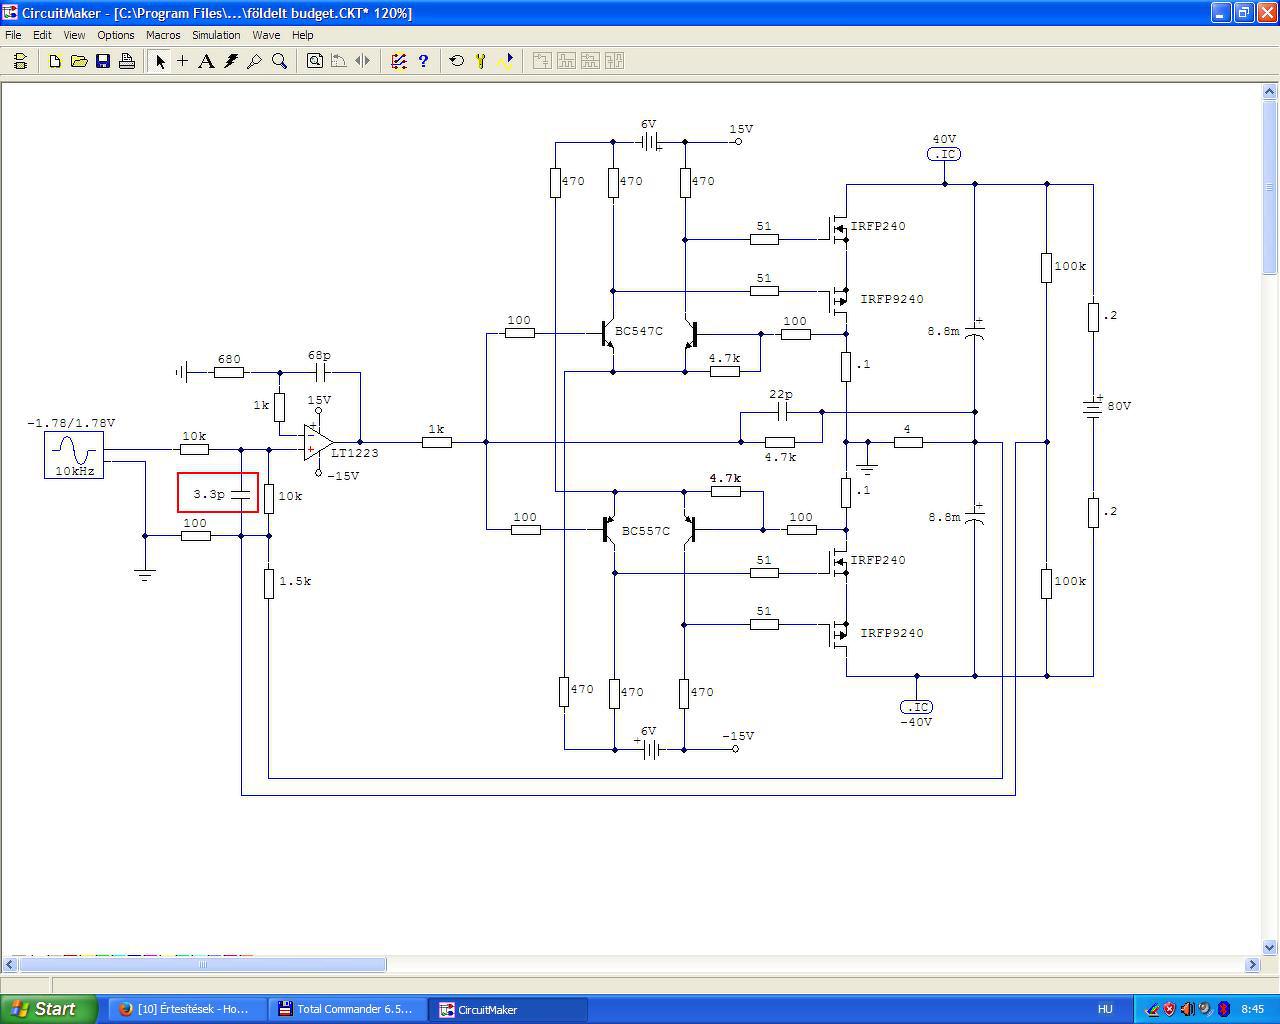Click the Print icon in toolbar
The height and width of the screenshot is (1024, 1280).
point(127,61)
